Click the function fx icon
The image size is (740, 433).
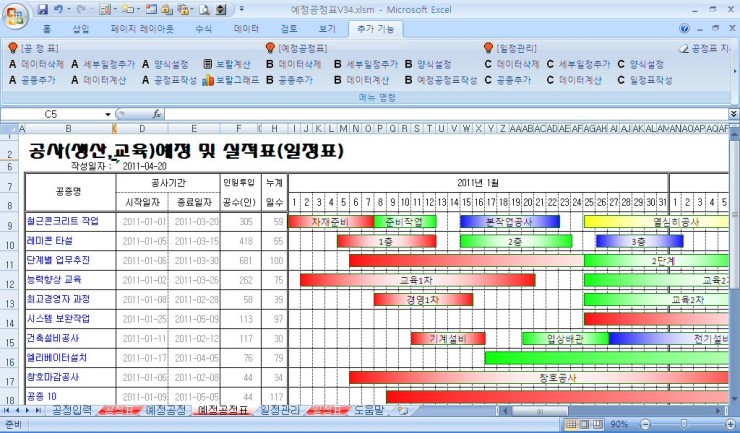[157, 114]
